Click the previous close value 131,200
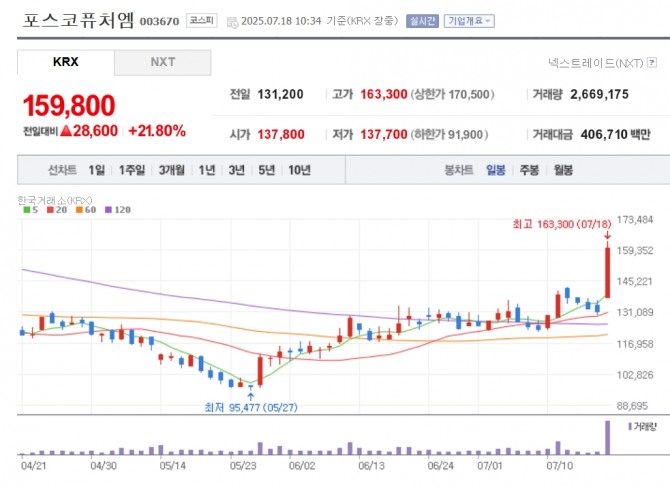The width and height of the screenshot is (670, 487). (x=280, y=94)
